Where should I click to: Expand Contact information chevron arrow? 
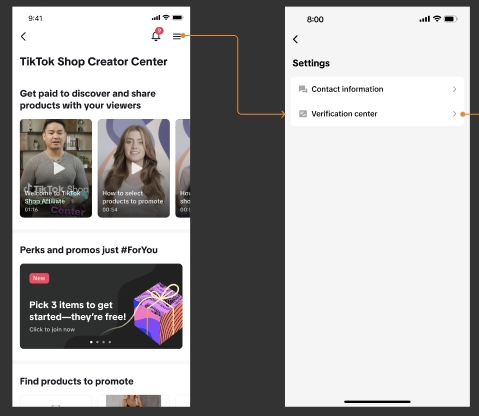point(454,89)
